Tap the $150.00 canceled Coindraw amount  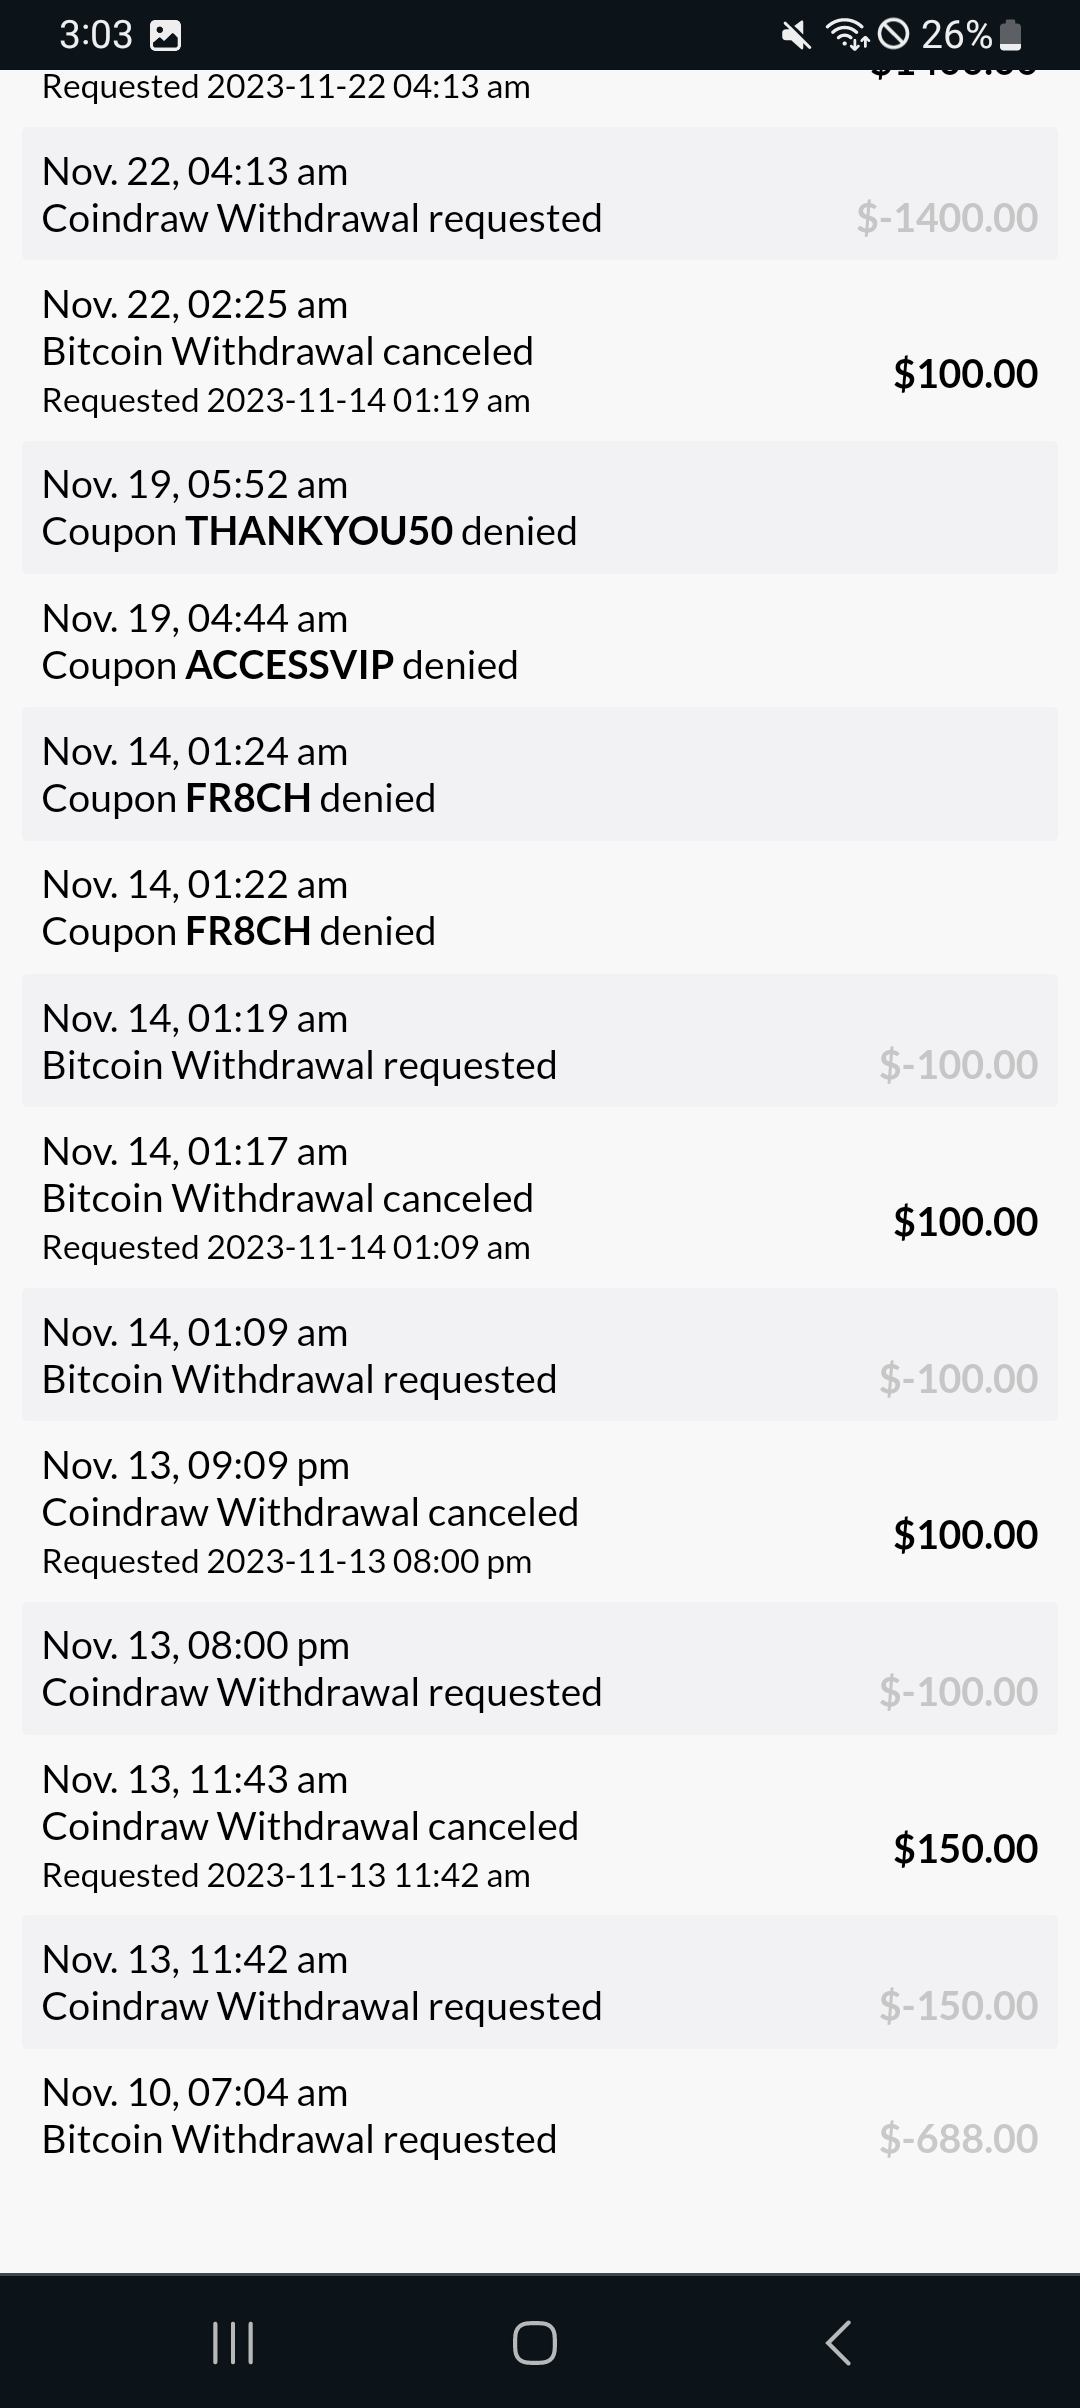(x=965, y=1849)
